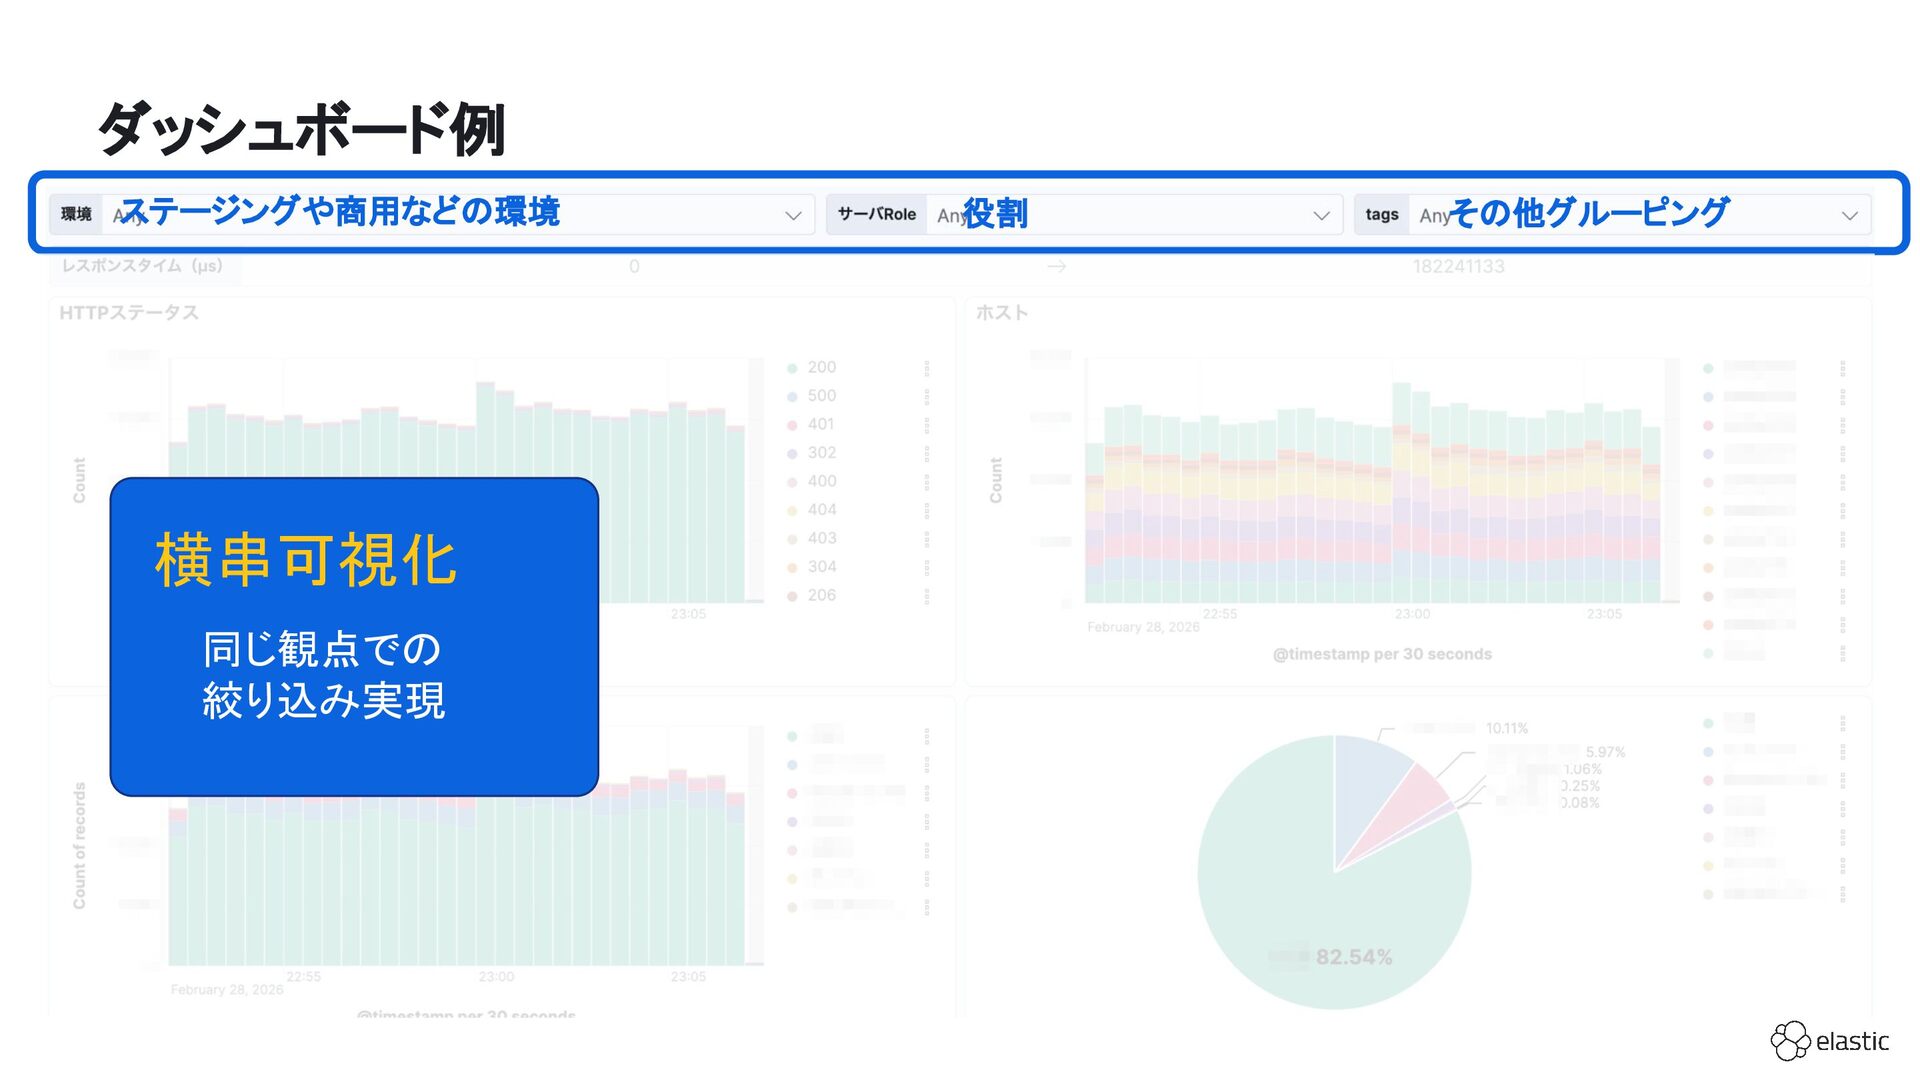The width and height of the screenshot is (1920, 1080).
Task: Open options icon for legend 206
Action: point(927,596)
